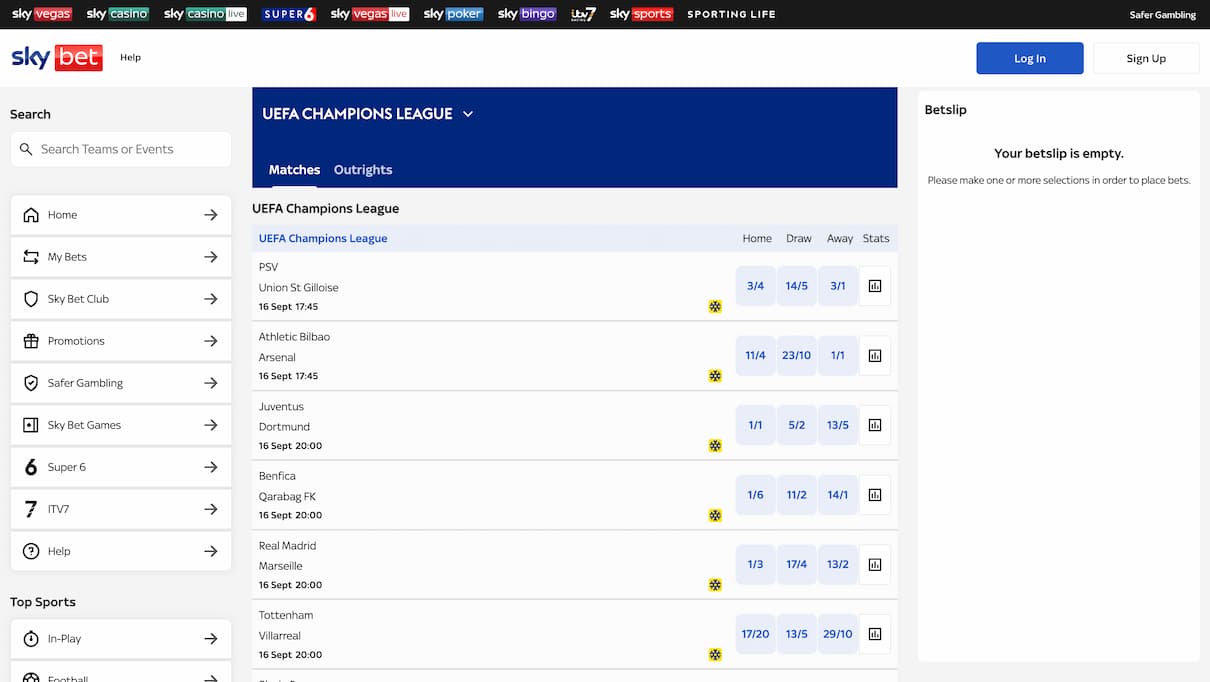Viewport: 1210px width, 682px height.
Task: Select Villarreal away odds 29/10
Action: point(838,633)
